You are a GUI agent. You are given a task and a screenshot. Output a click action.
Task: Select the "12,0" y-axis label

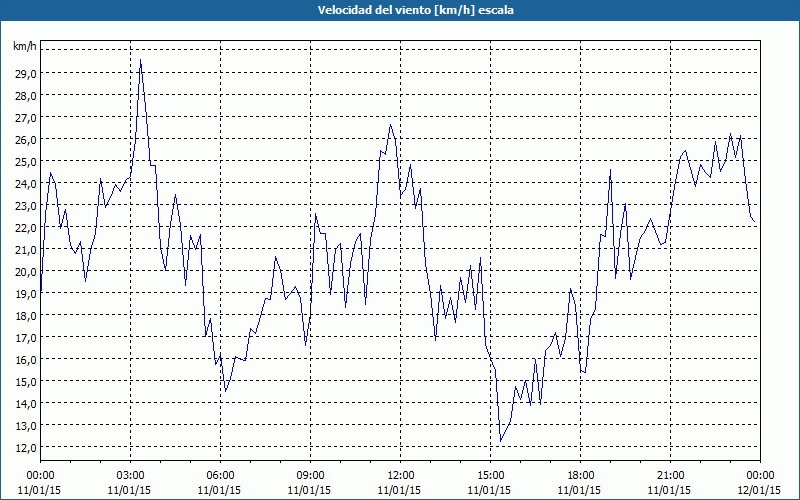pyautogui.click(x=26, y=447)
